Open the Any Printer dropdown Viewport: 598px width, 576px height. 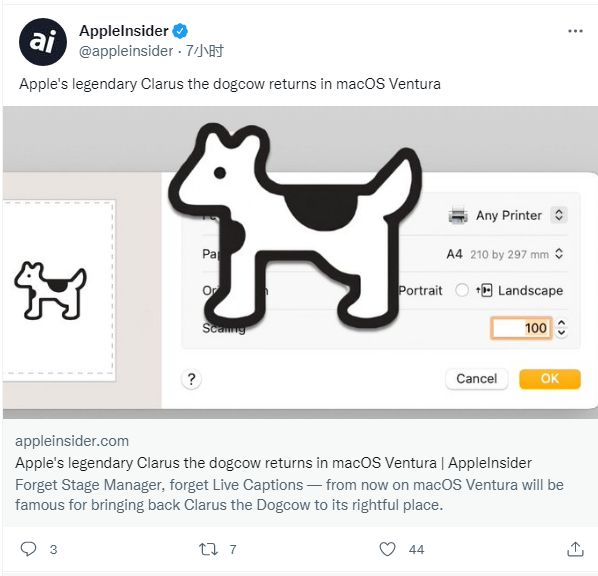pyautogui.click(x=559, y=215)
